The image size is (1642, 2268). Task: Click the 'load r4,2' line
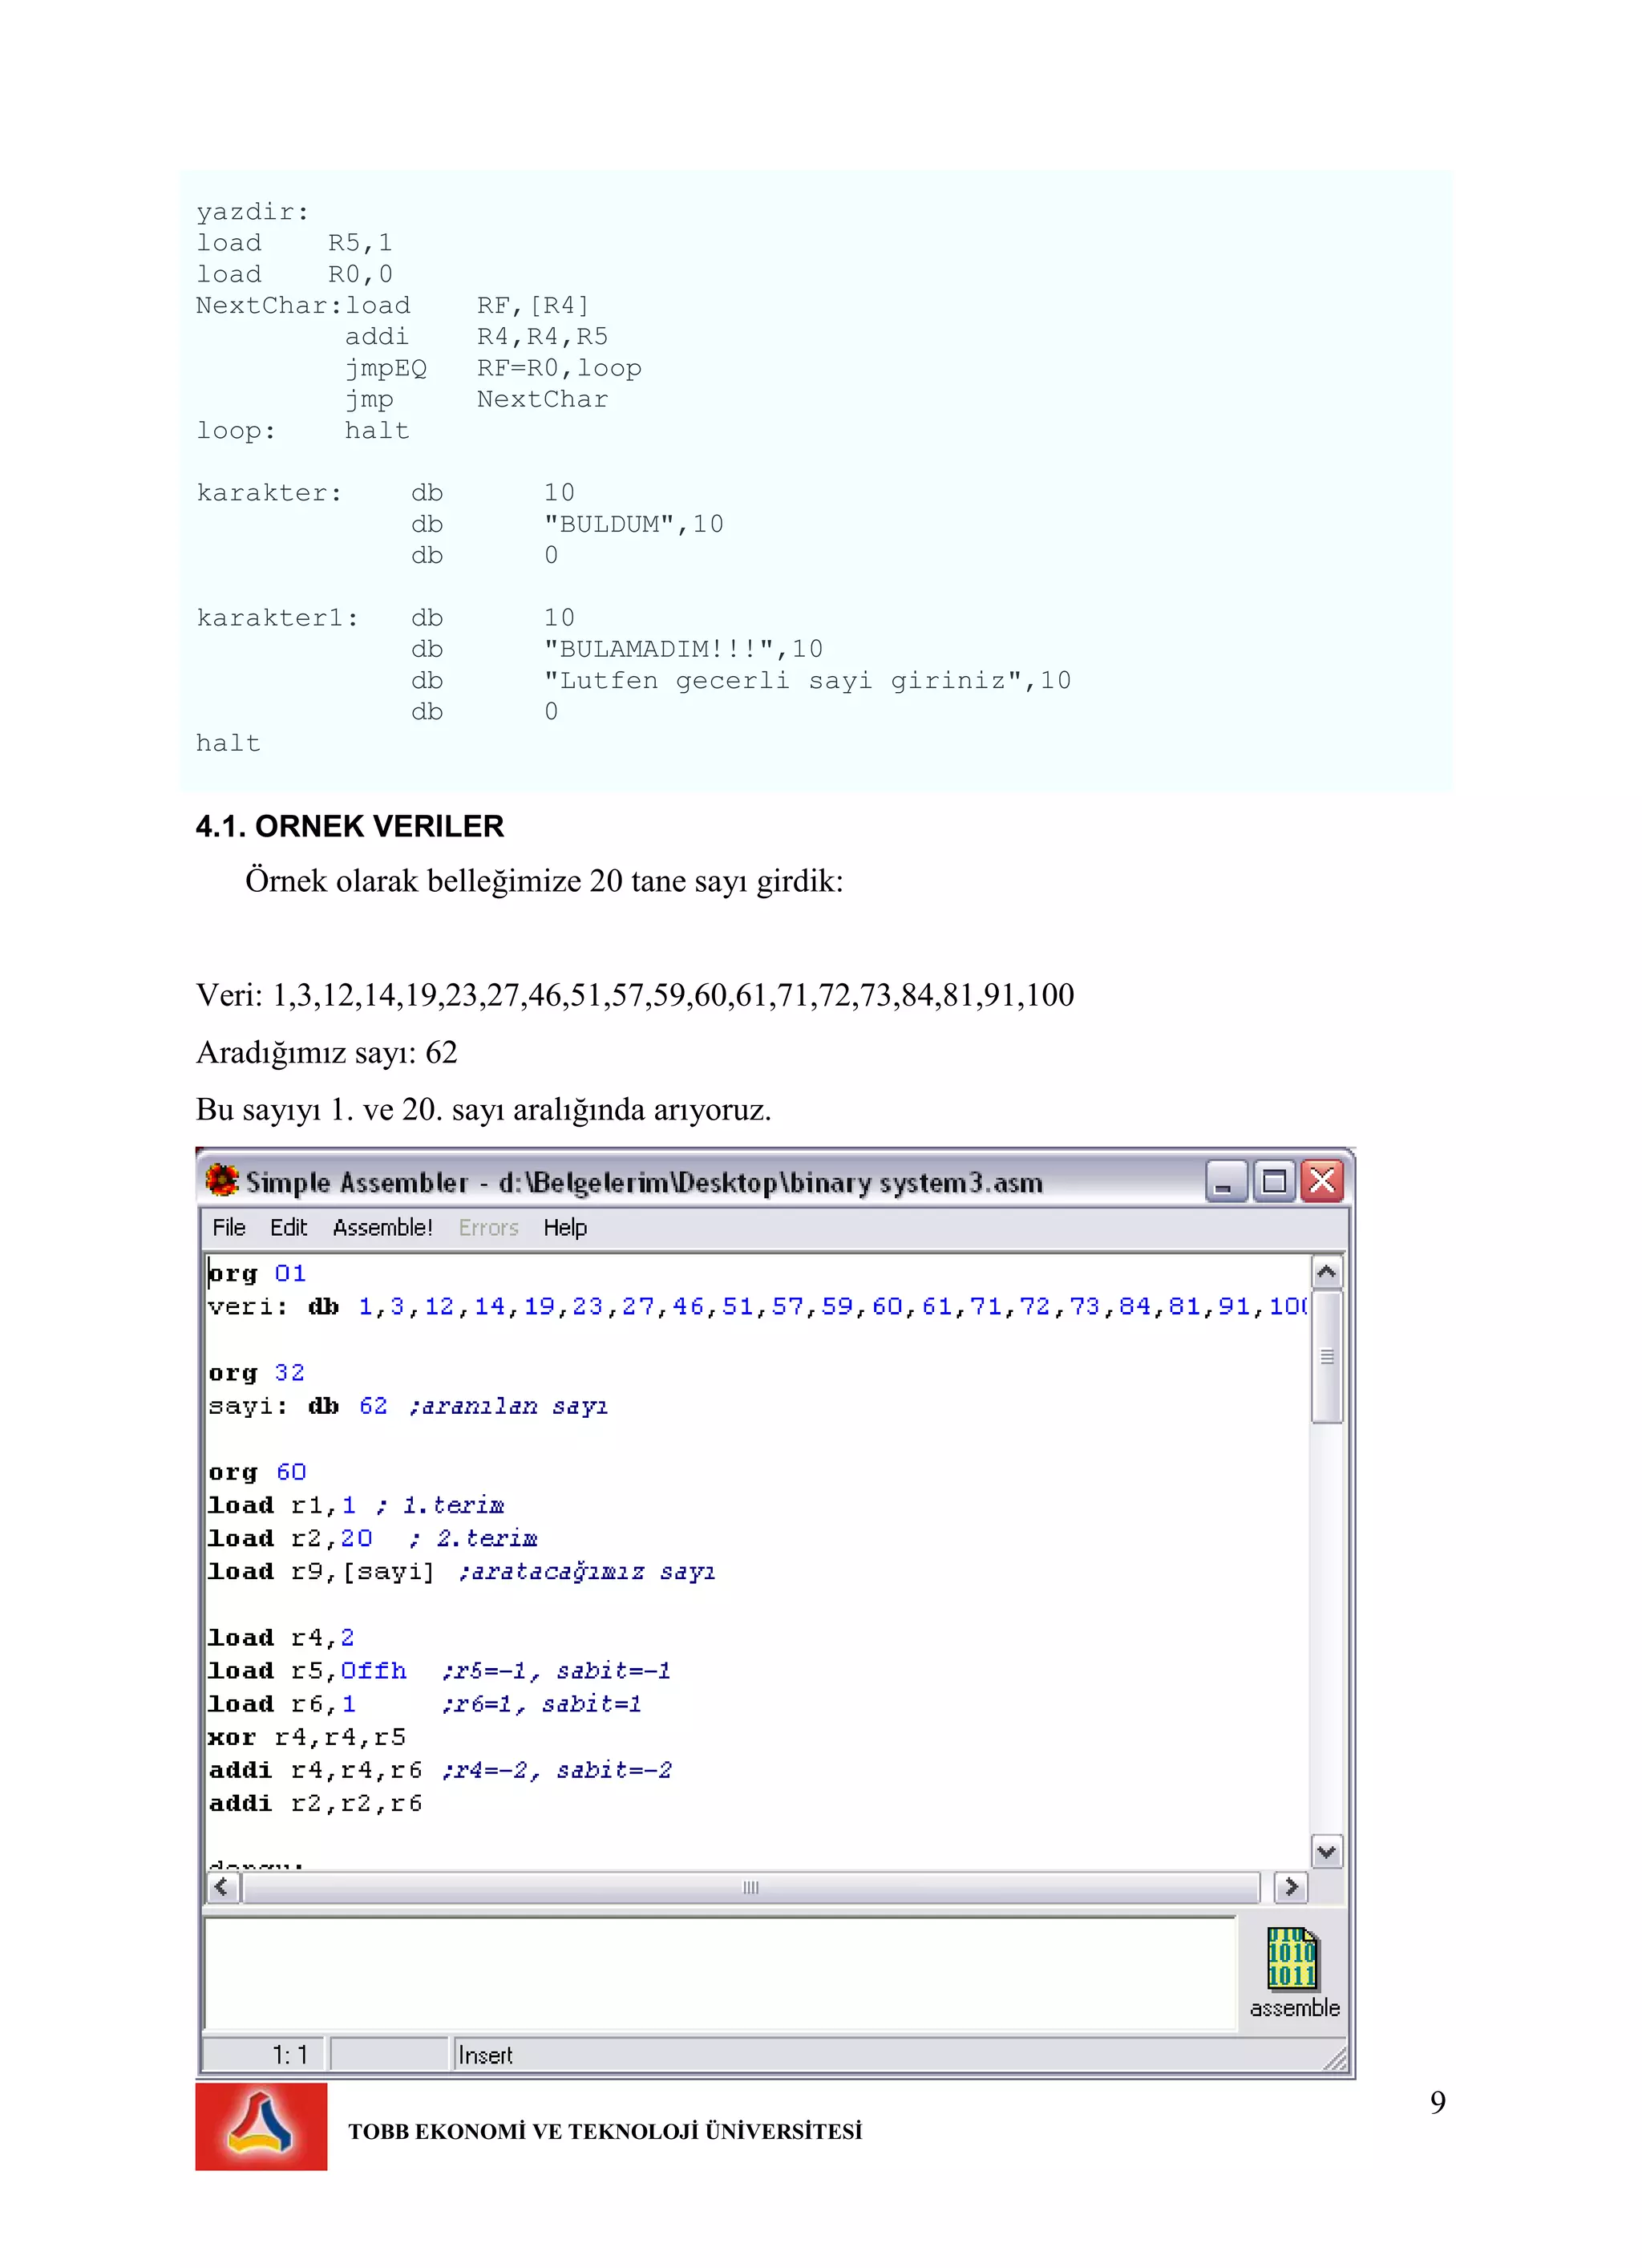tap(281, 1637)
